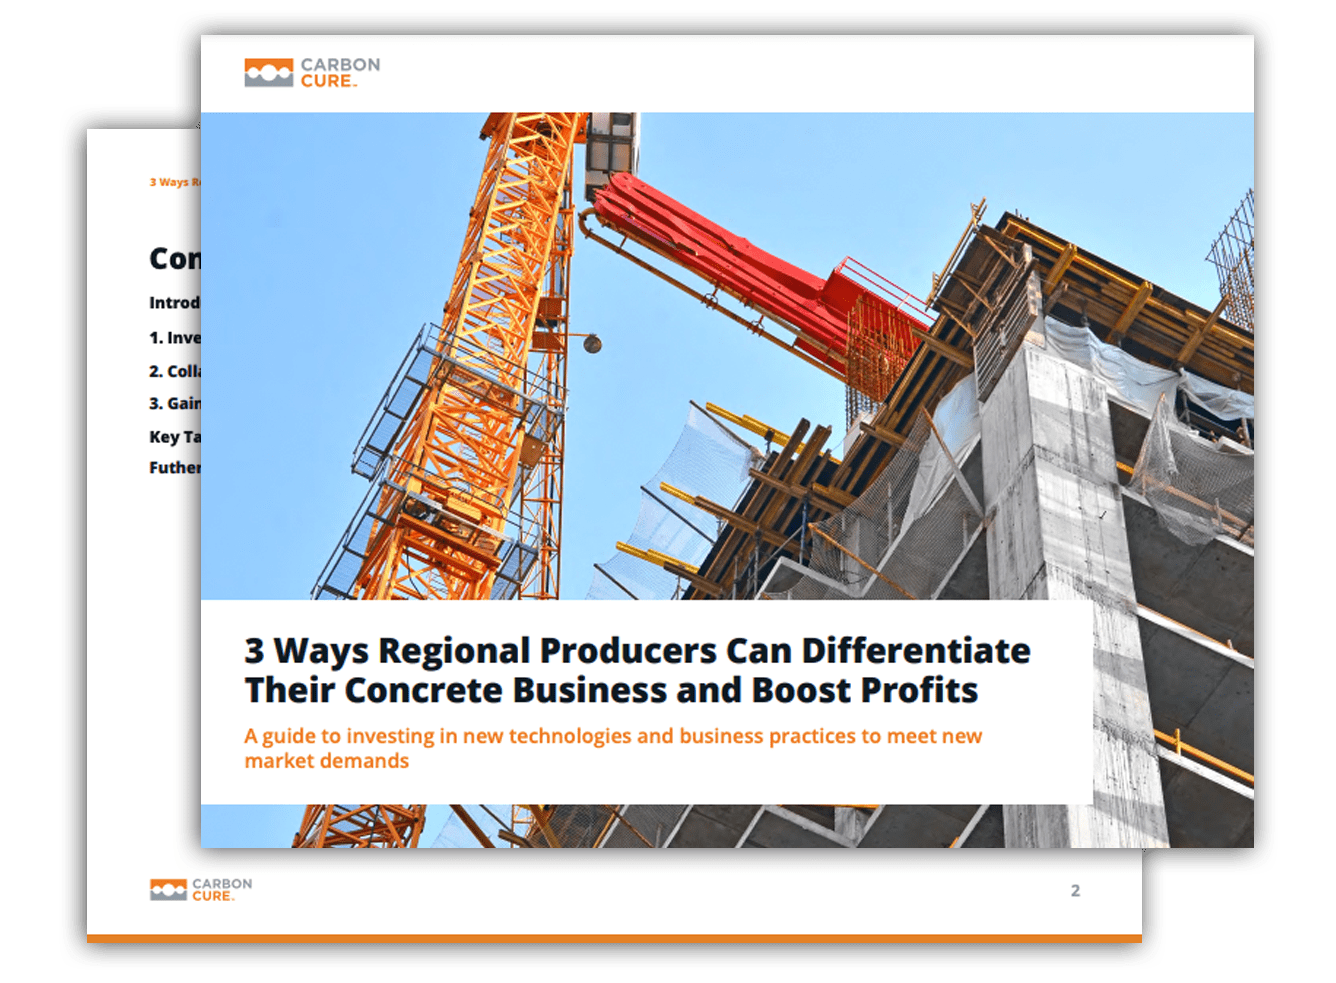Screen dimensions: 1336x983
Task: Click the '3. Gain' contents entry on the back page
Action: click(175, 403)
